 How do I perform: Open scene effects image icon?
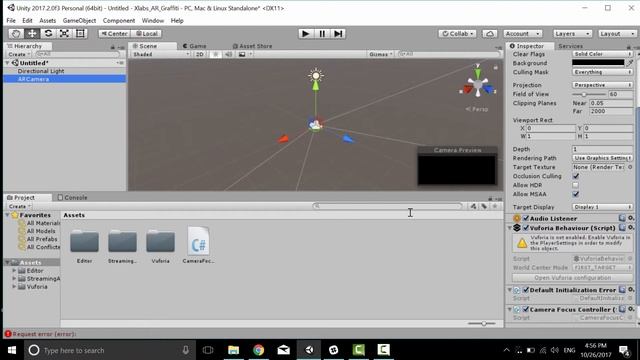pyautogui.click(x=242, y=54)
